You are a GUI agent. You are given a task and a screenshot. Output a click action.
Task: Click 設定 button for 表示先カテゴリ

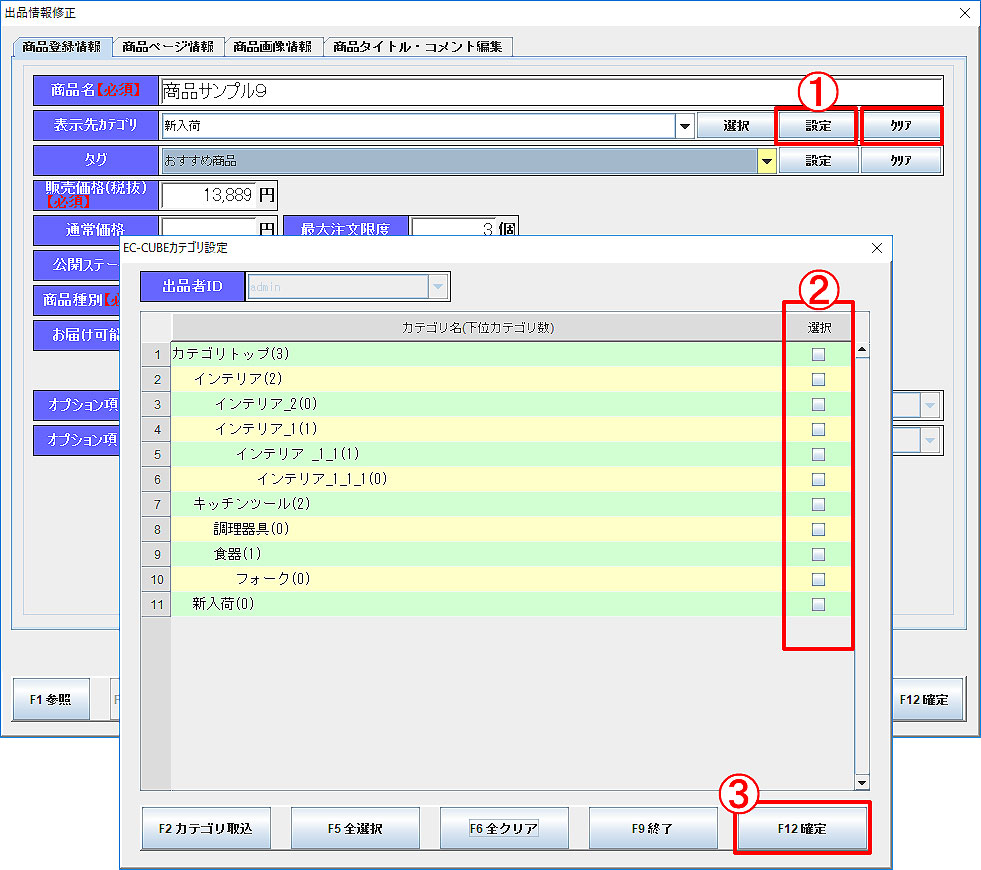[x=817, y=126]
